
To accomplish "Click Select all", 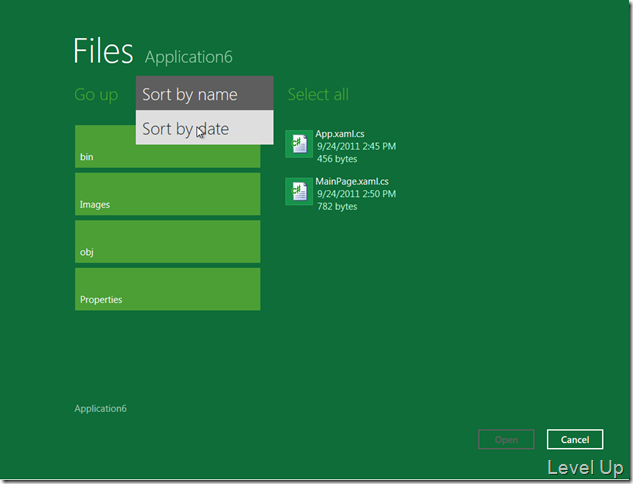I will click(x=318, y=94).
